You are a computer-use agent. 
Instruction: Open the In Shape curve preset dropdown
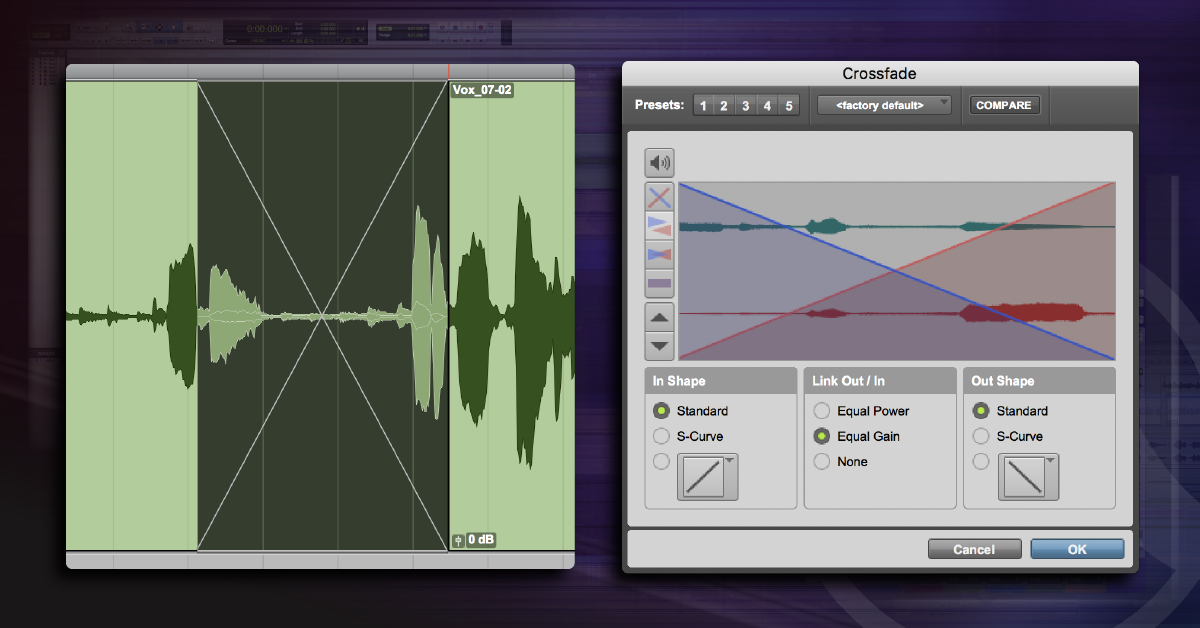tap(708, 476)
